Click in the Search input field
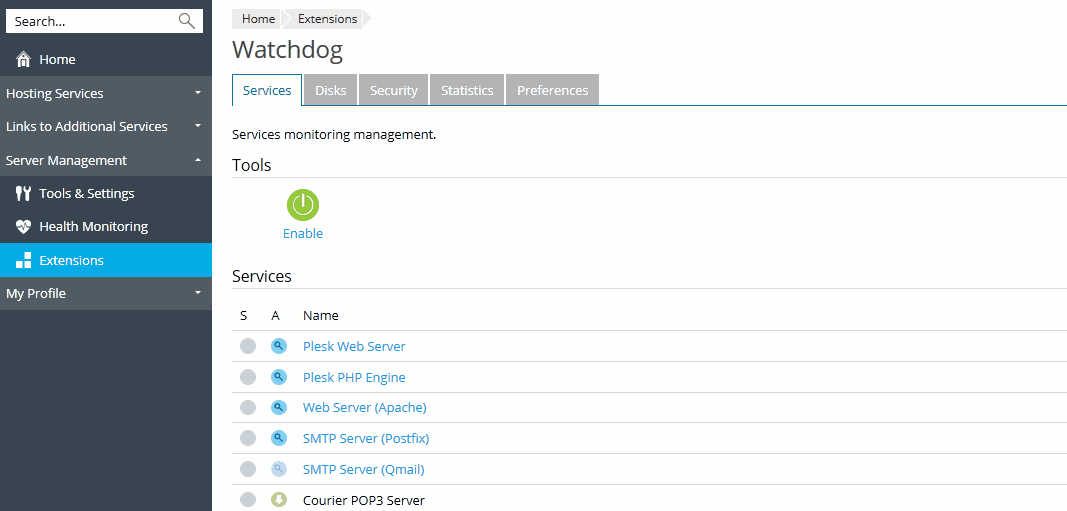 coord(90,21)
